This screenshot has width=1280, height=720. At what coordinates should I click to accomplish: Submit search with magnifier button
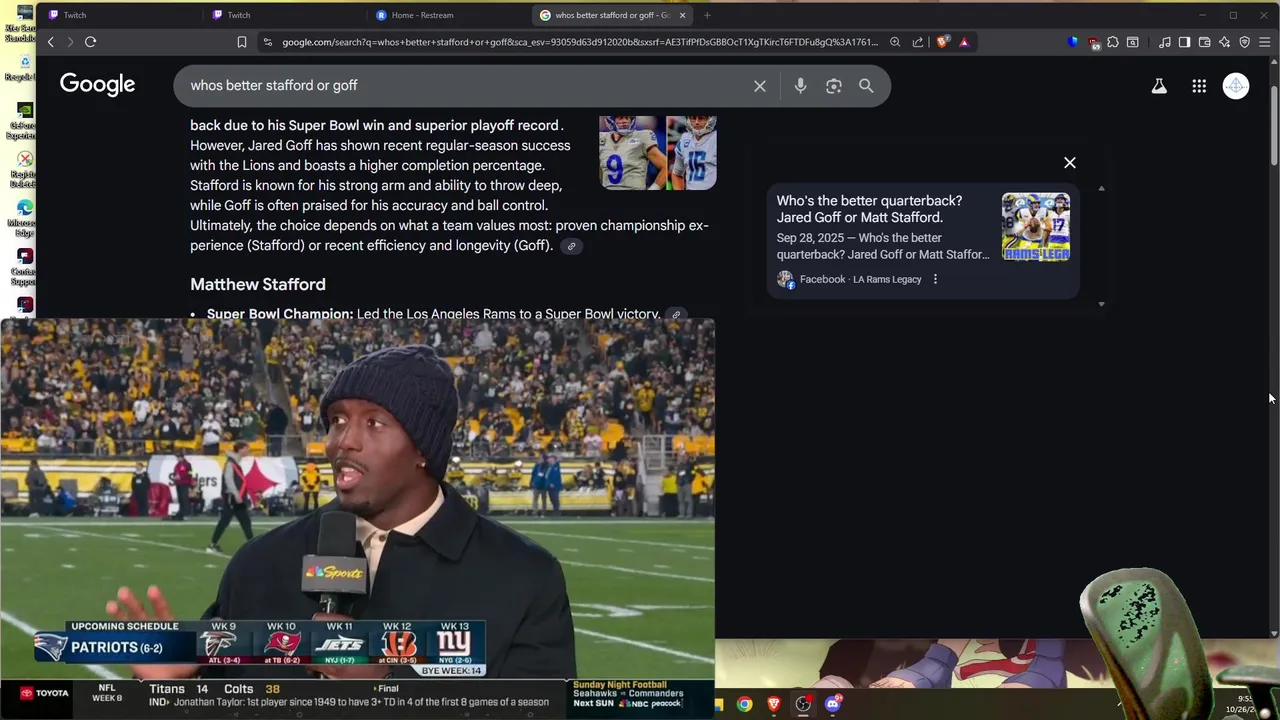tap(866, 86)
